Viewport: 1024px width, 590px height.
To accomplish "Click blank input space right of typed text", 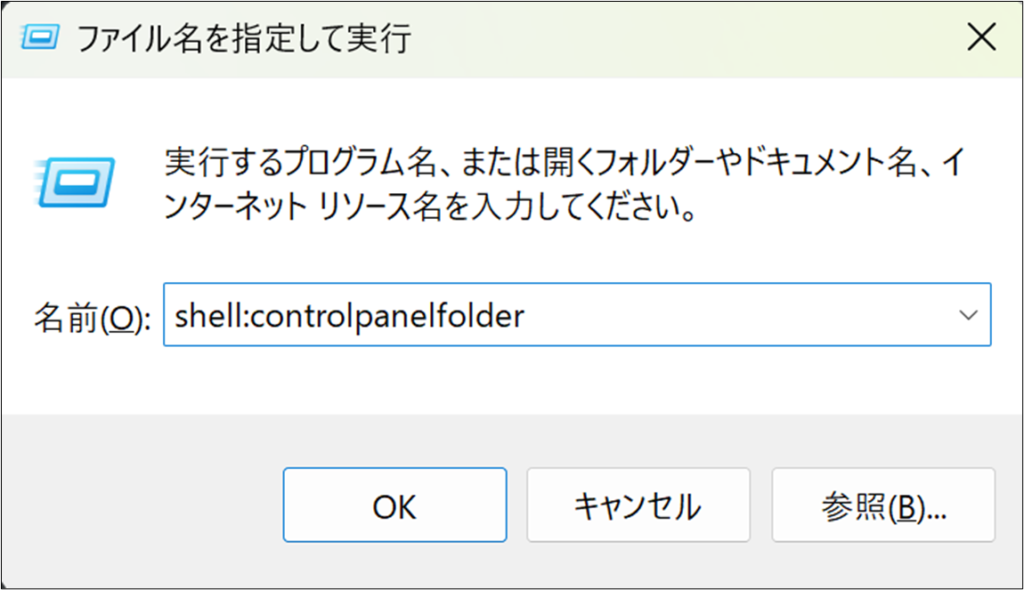I will [740, 316].
